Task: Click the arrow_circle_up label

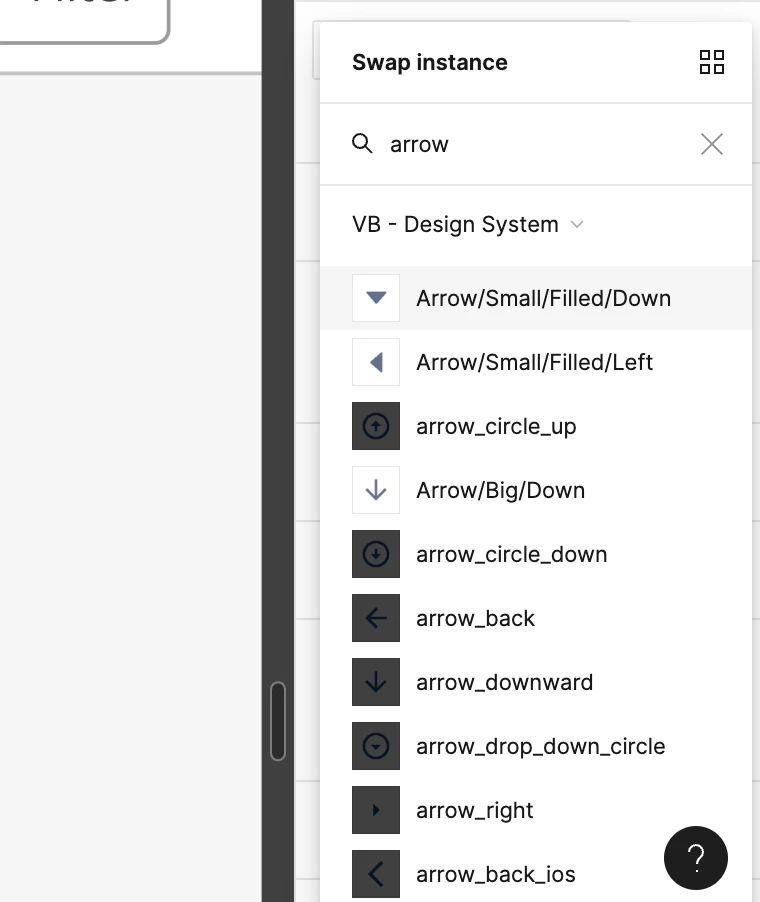Action: [496, 427]
